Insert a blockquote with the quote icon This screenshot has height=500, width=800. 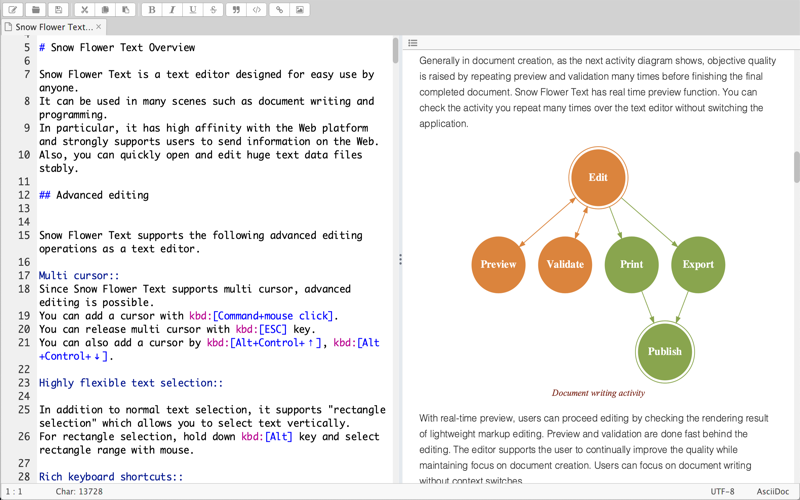click(x=236, y=10)
